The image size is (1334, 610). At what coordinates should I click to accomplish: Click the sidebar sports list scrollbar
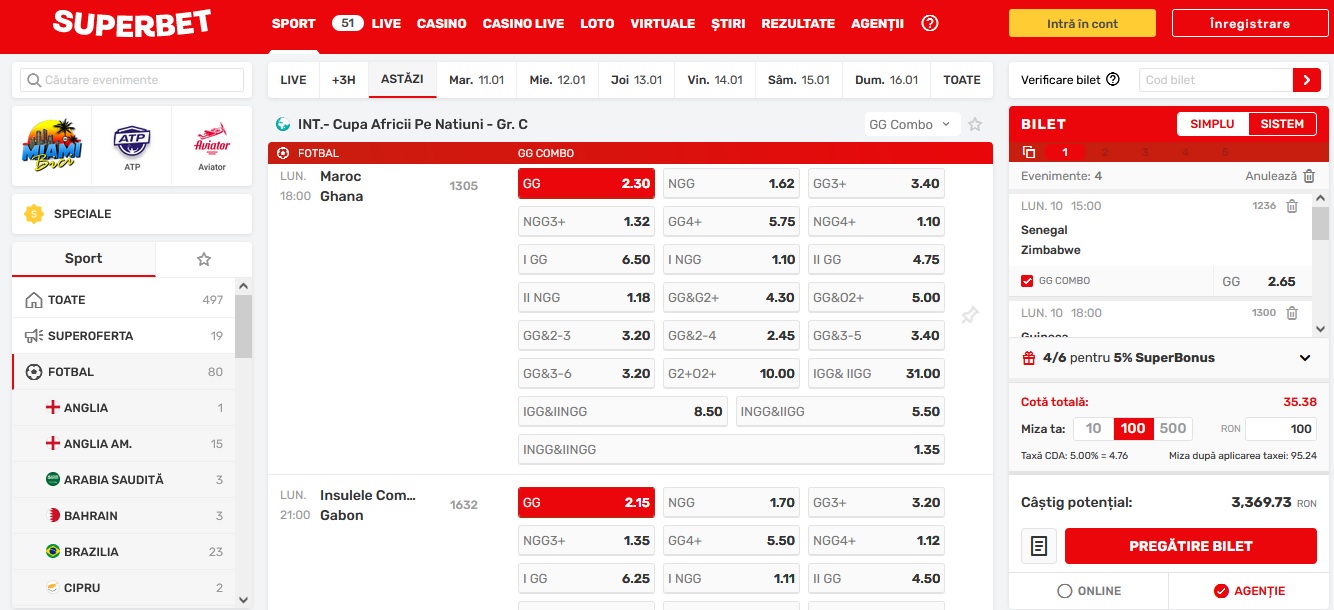point(243,326)
